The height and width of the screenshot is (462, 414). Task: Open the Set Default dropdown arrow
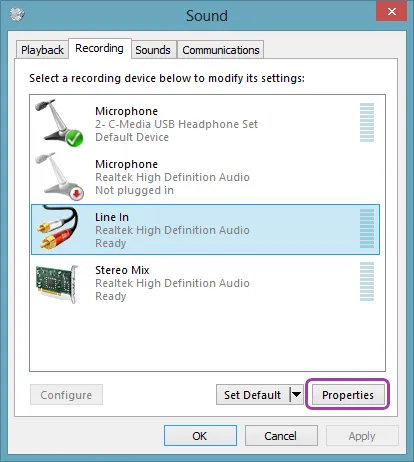pos(296,395)
